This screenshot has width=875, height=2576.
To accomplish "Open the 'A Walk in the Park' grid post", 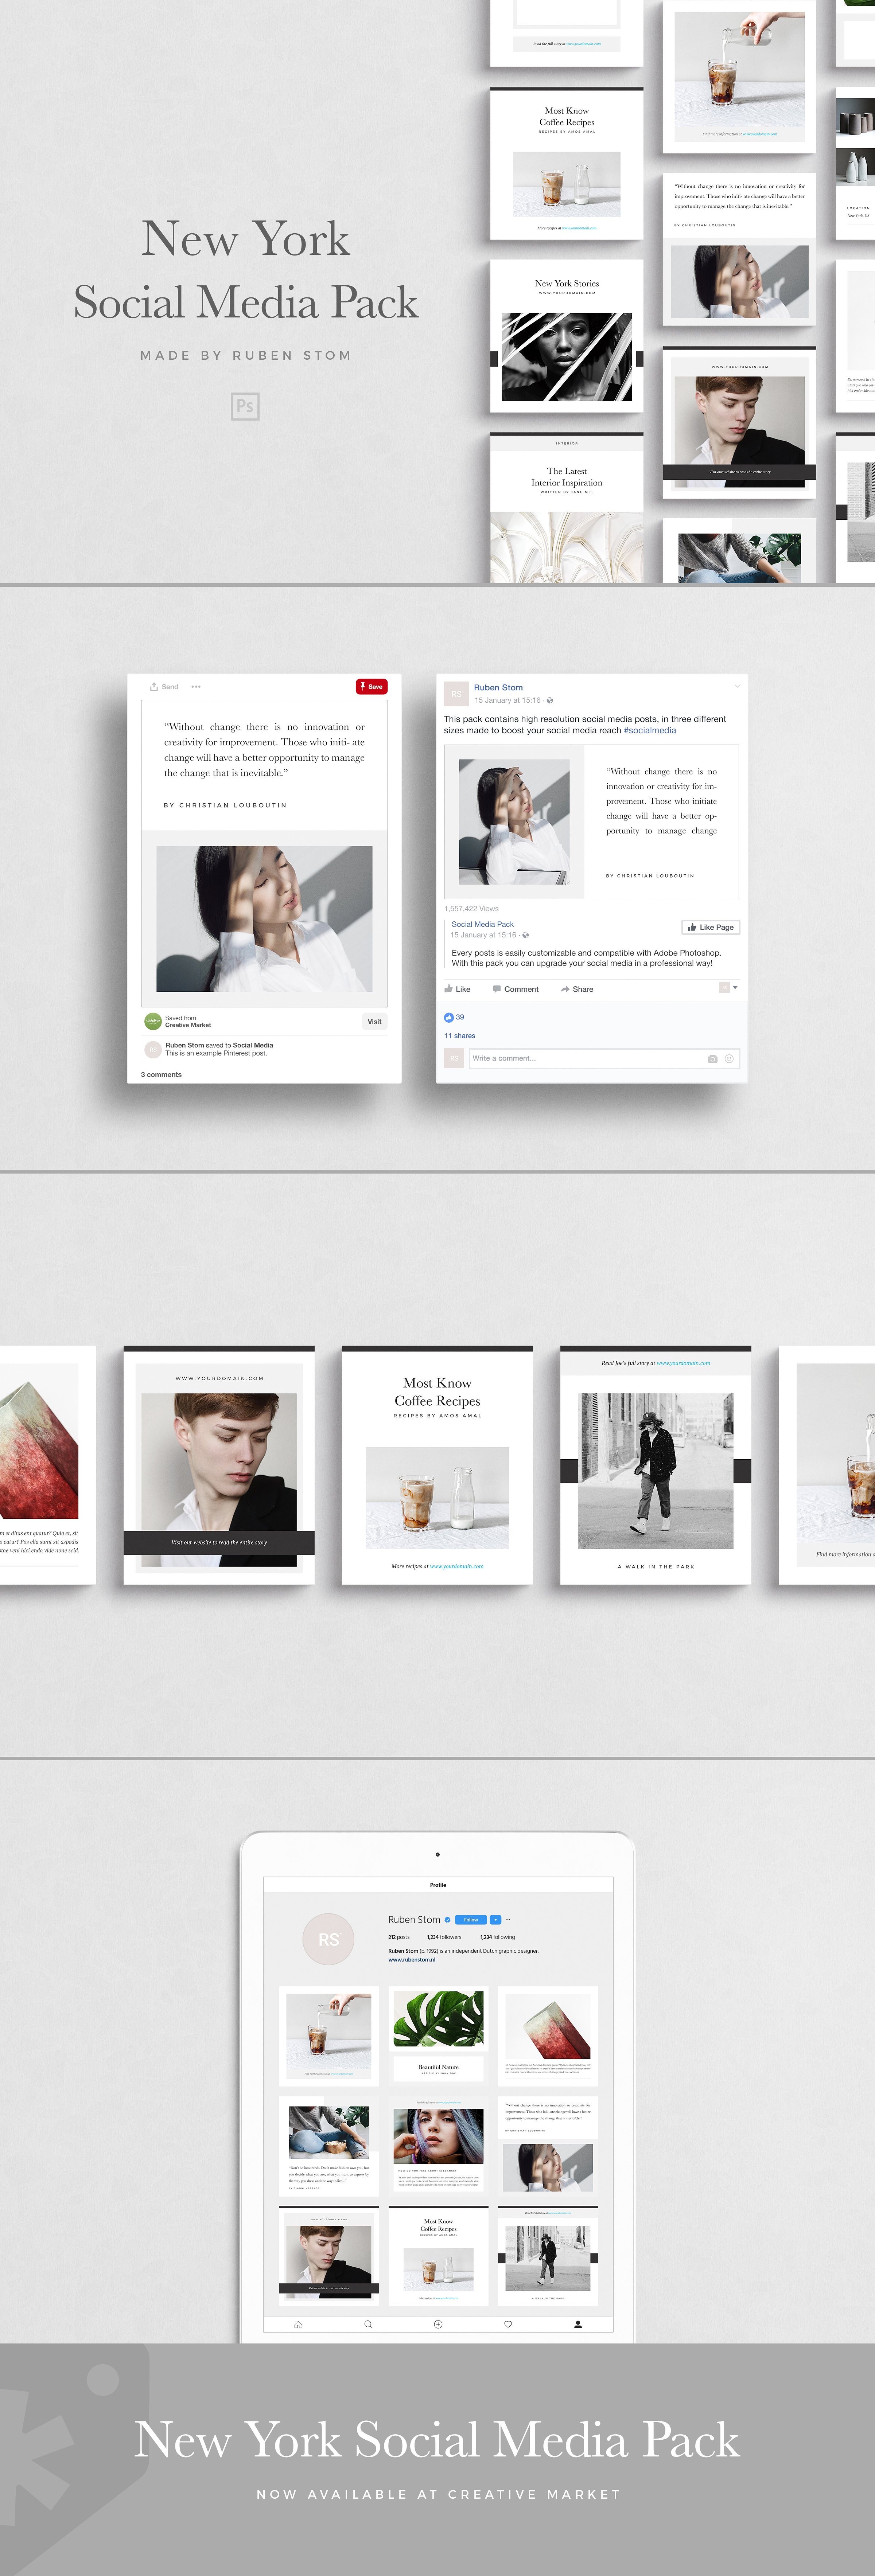I will tap(548, 2256).
